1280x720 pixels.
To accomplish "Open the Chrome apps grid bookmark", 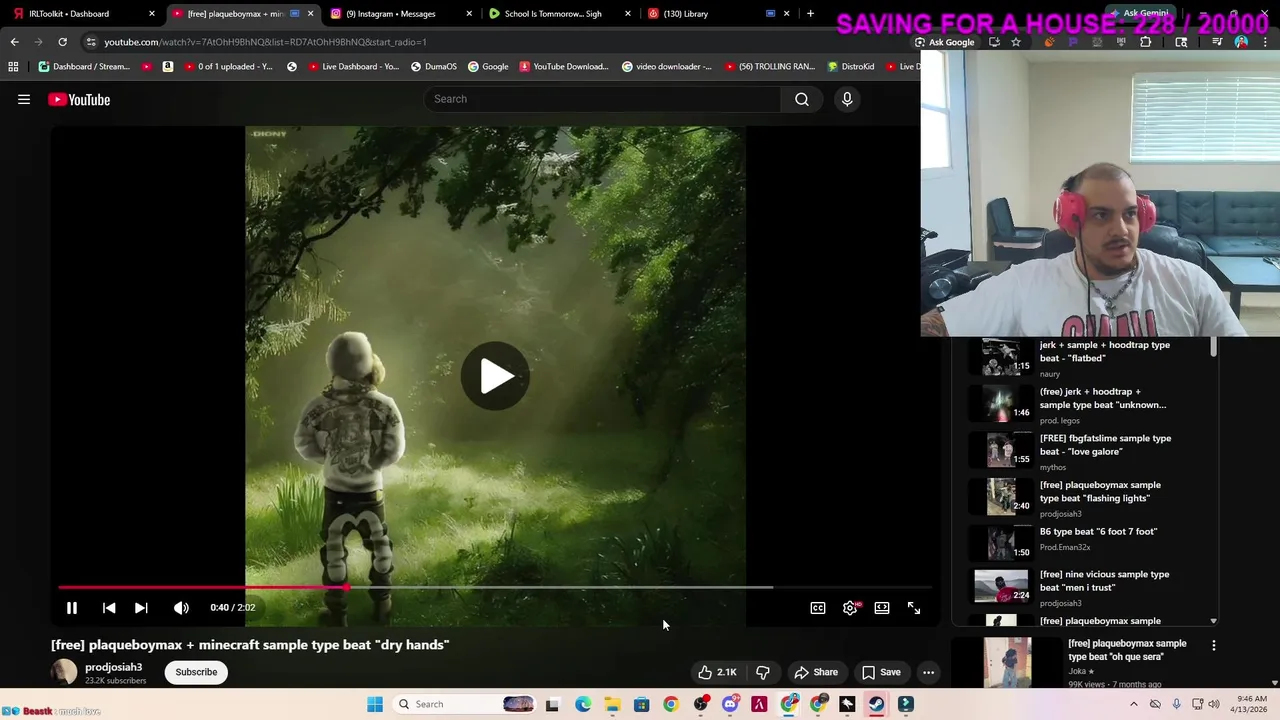I will click(x=13, y=66).
